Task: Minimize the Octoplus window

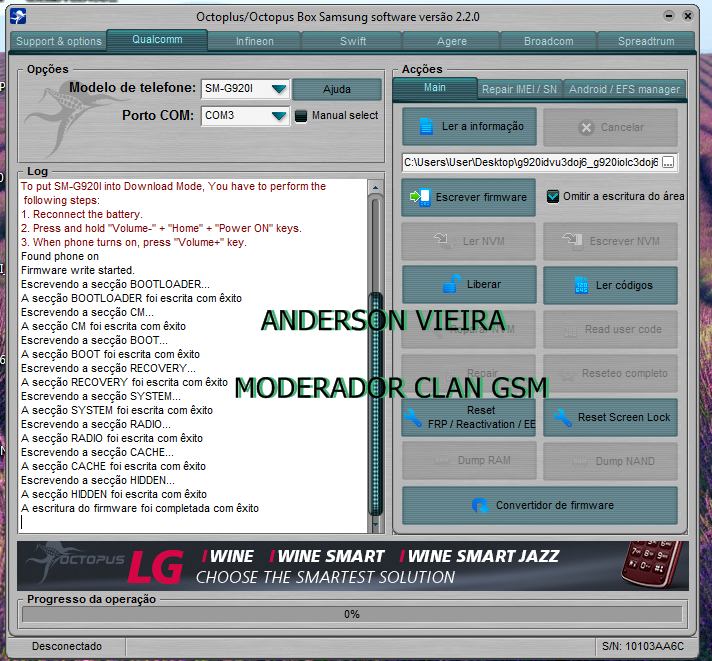Action: pyautogui.click(x=668, y=16)
